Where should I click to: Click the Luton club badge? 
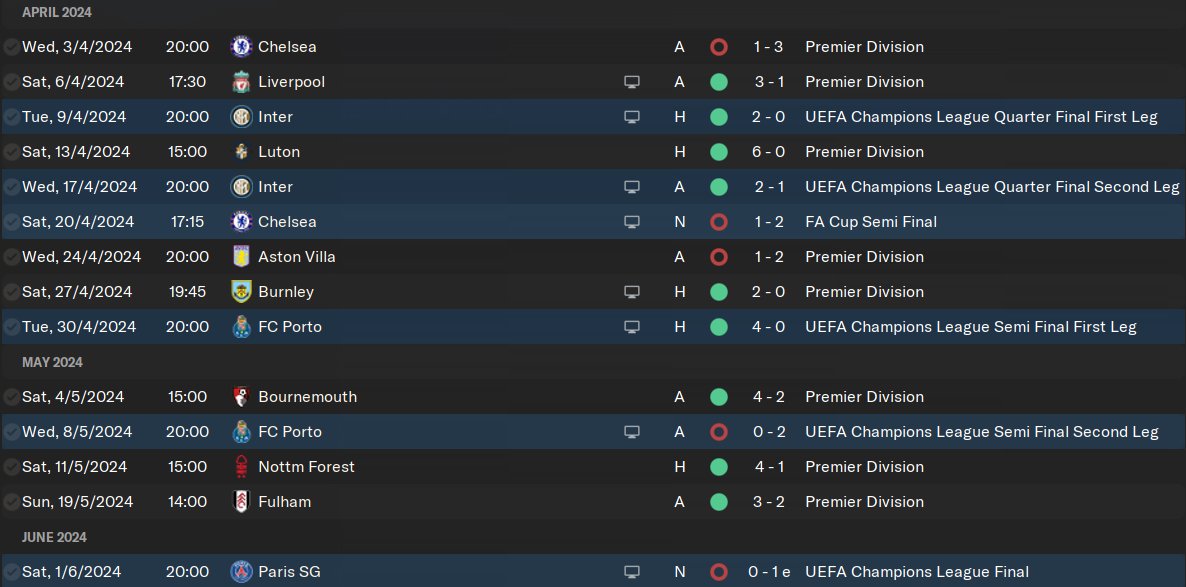(240, 152)
